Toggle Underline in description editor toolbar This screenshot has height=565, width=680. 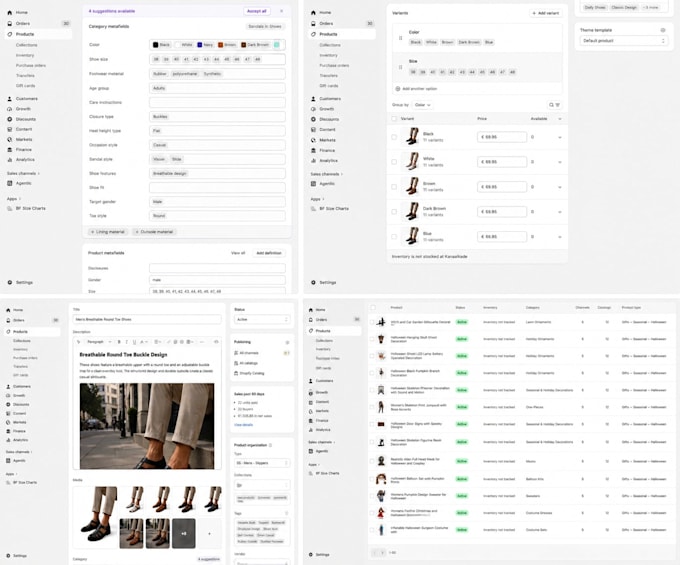tap(134, 342)
